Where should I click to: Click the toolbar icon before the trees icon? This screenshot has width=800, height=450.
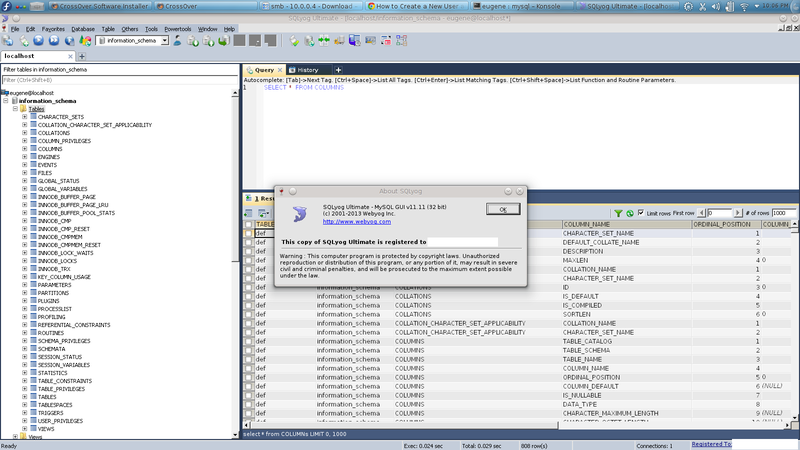pyautogui.click(x=69, y=41)
